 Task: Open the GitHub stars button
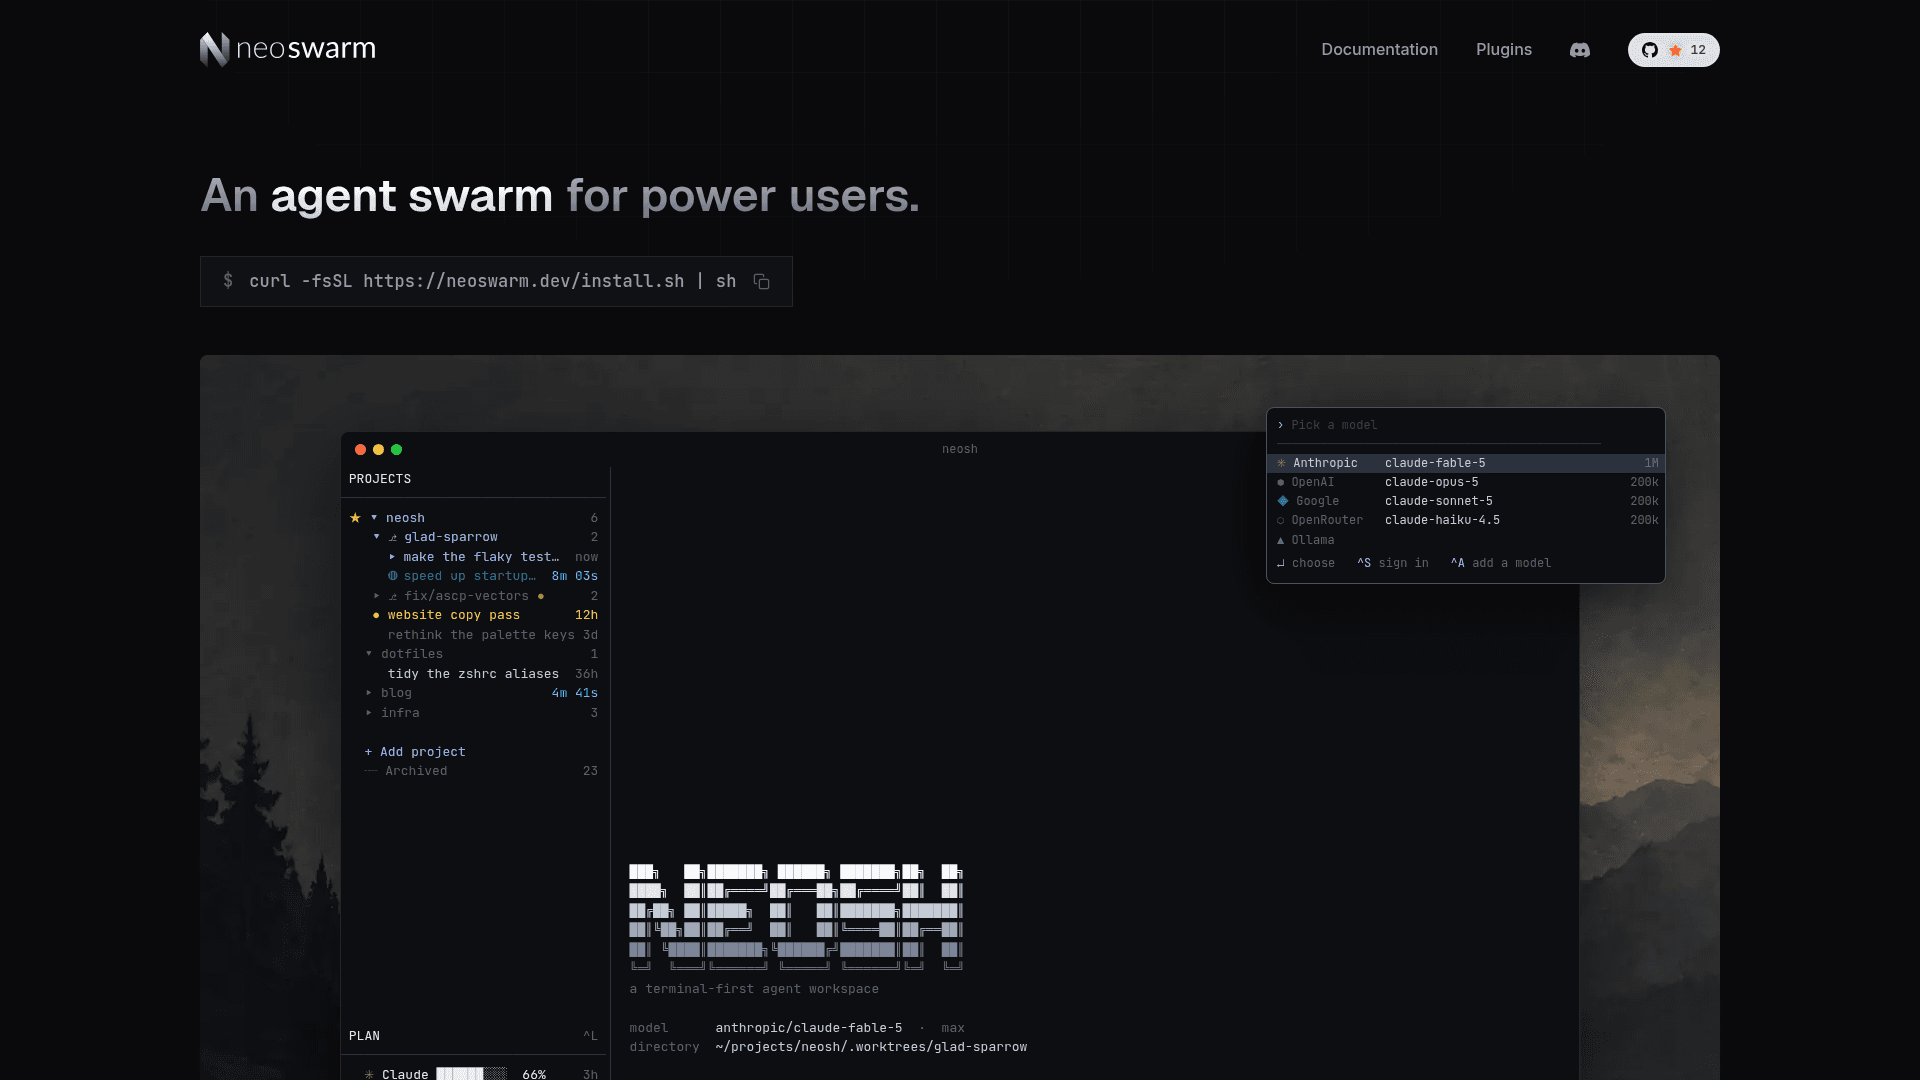[x=1673, y=50]
